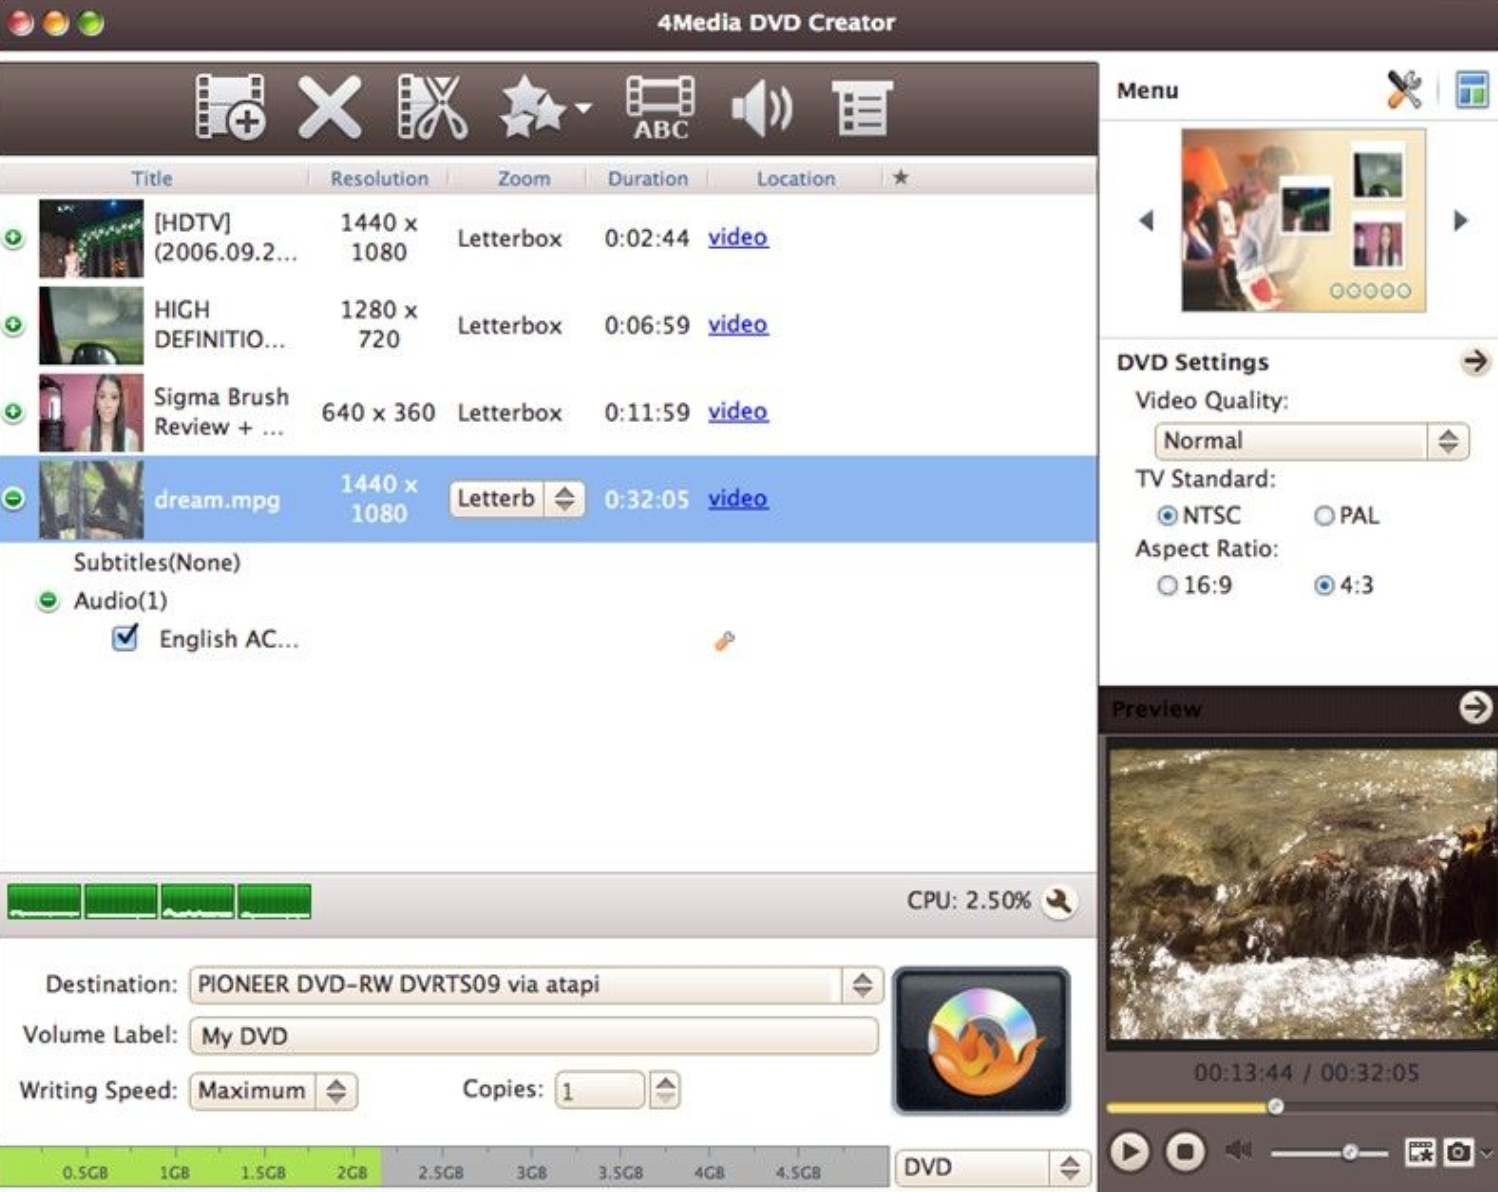Click the preview fullscreen icon
The width and height of the screenshot is (1498, 1192).
coord(1420,1152)
